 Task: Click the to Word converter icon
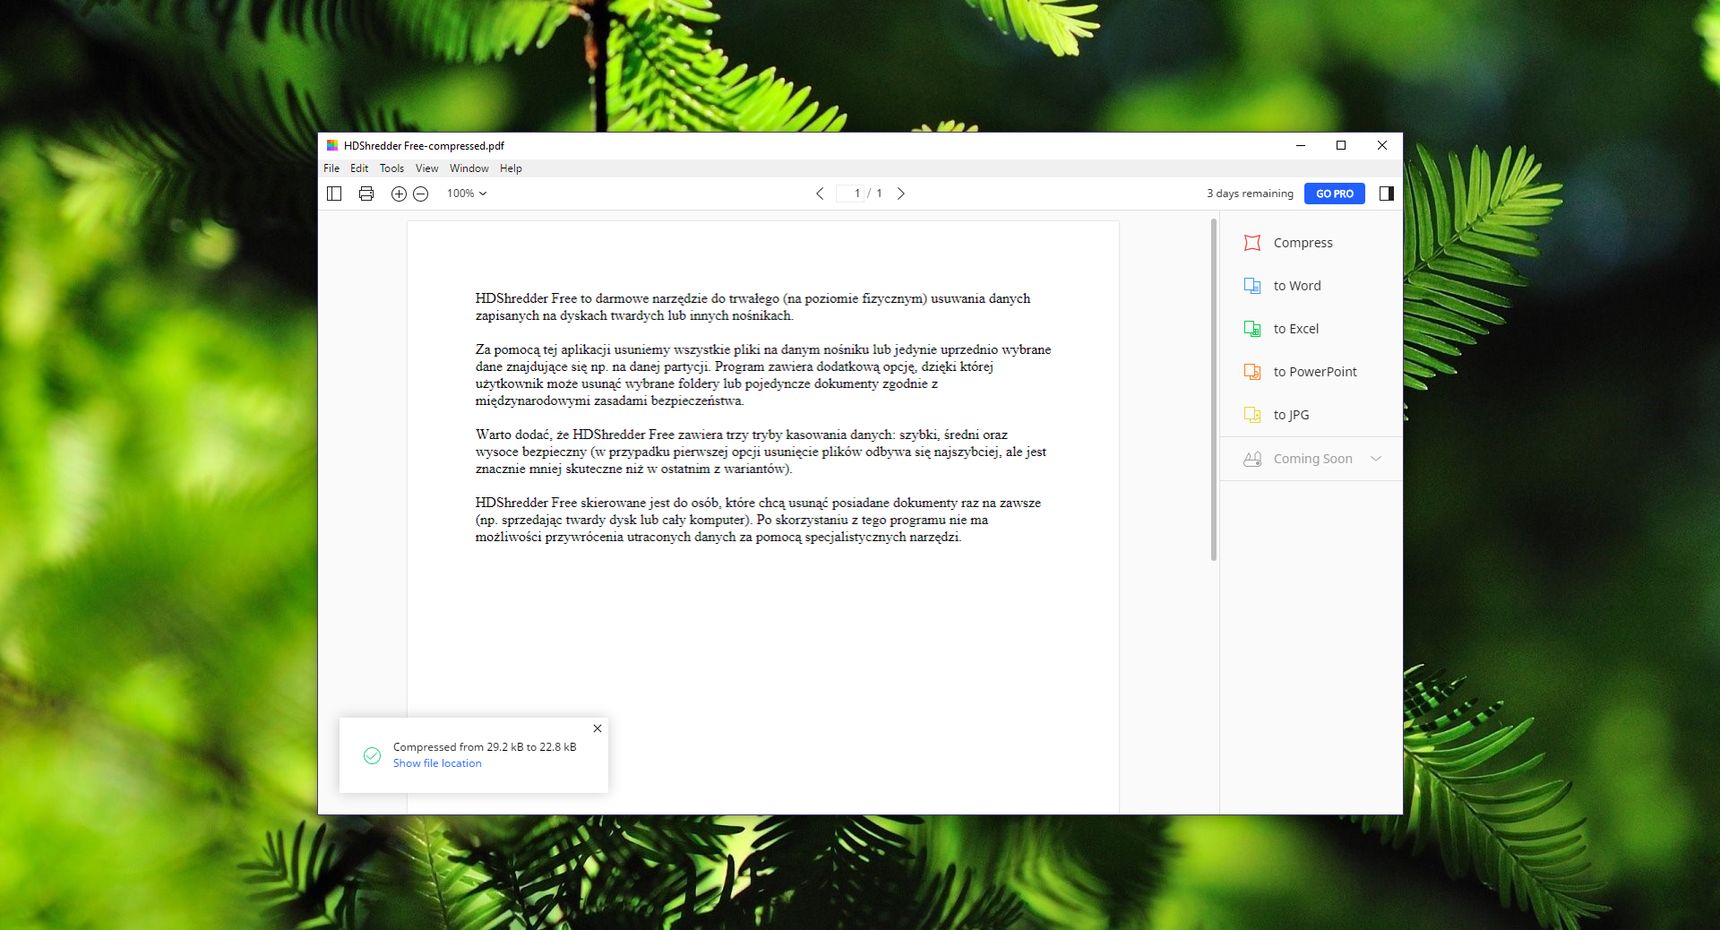pyautogui.click(x=1252, y=286)
